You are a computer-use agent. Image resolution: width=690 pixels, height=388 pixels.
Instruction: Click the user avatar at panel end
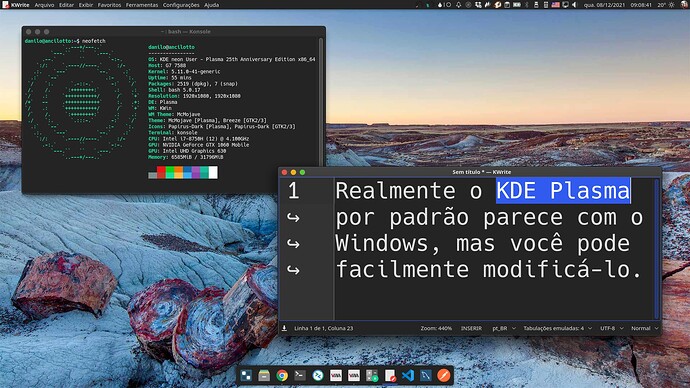coord(683,5)
